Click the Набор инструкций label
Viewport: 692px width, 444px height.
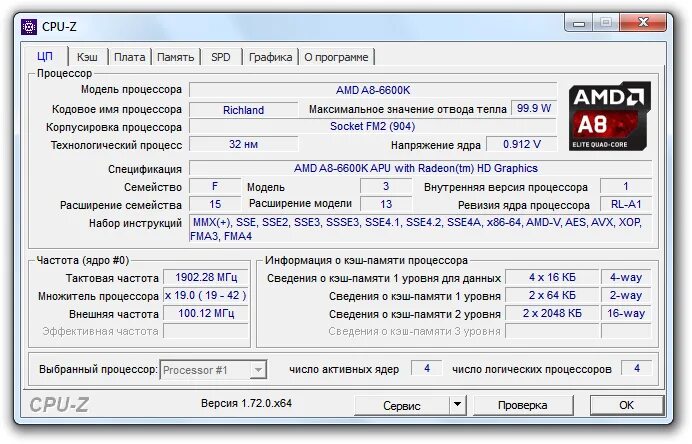coord(135,223)
